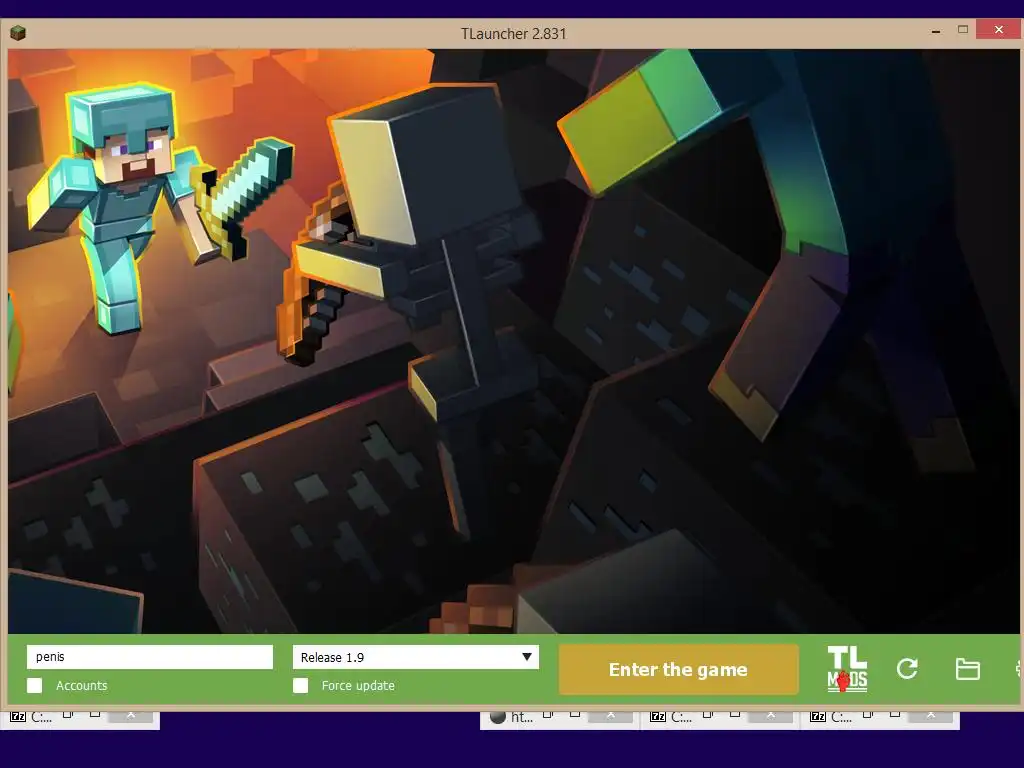Open the game folder icon

[967, 669]
